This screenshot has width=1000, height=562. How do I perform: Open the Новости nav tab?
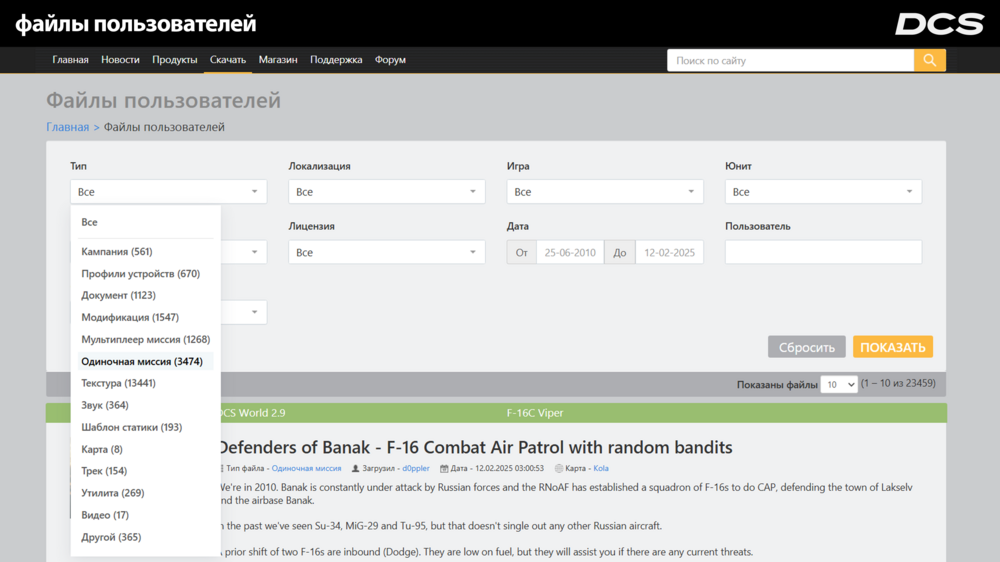click(120, 60)
